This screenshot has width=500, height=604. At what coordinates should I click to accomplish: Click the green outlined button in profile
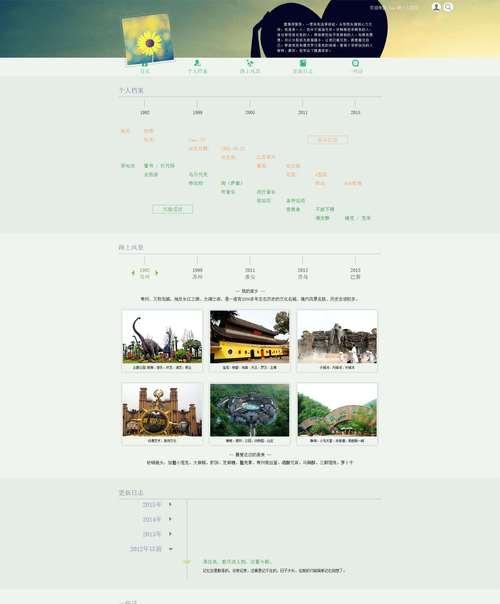click(x=173, y=209)
